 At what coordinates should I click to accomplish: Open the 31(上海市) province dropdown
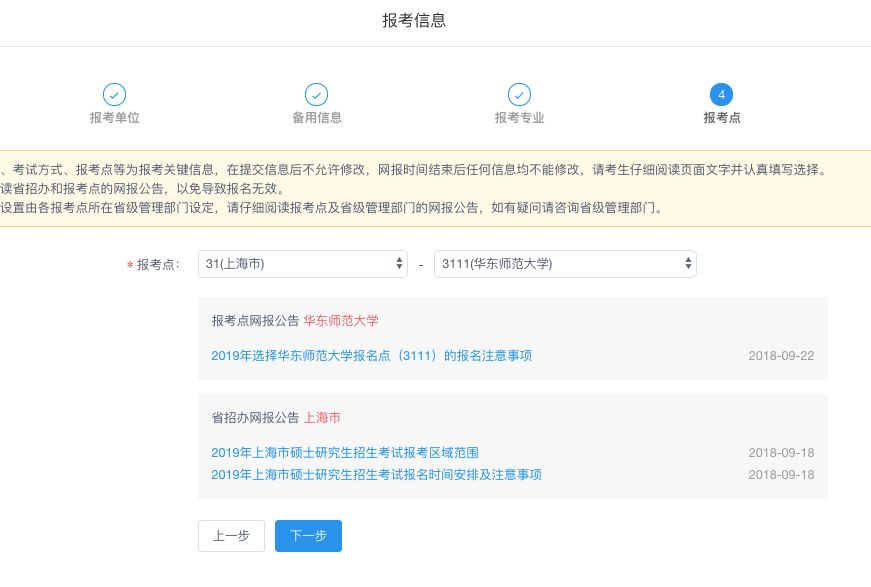click(303, 264)
